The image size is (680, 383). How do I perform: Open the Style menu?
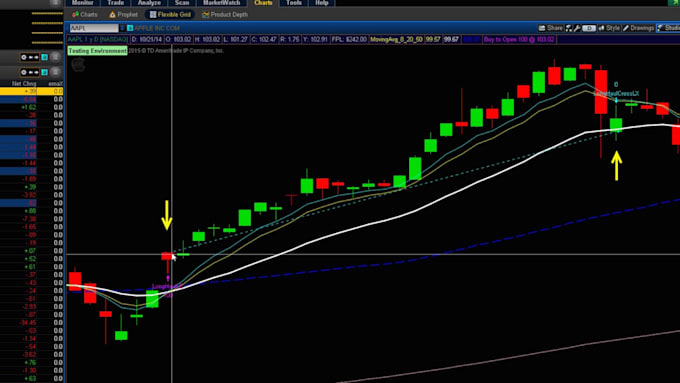click(x=609, y=28)
